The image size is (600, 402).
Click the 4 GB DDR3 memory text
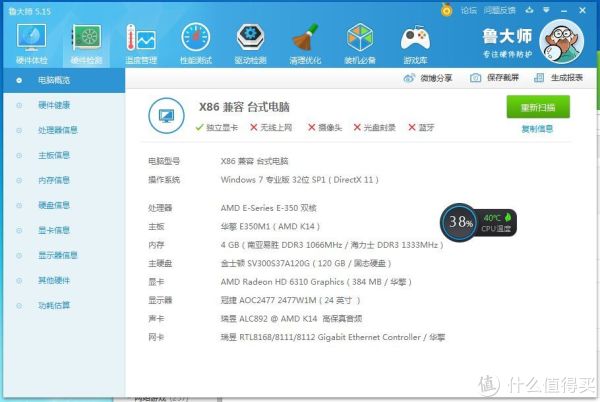click(332, 245)
